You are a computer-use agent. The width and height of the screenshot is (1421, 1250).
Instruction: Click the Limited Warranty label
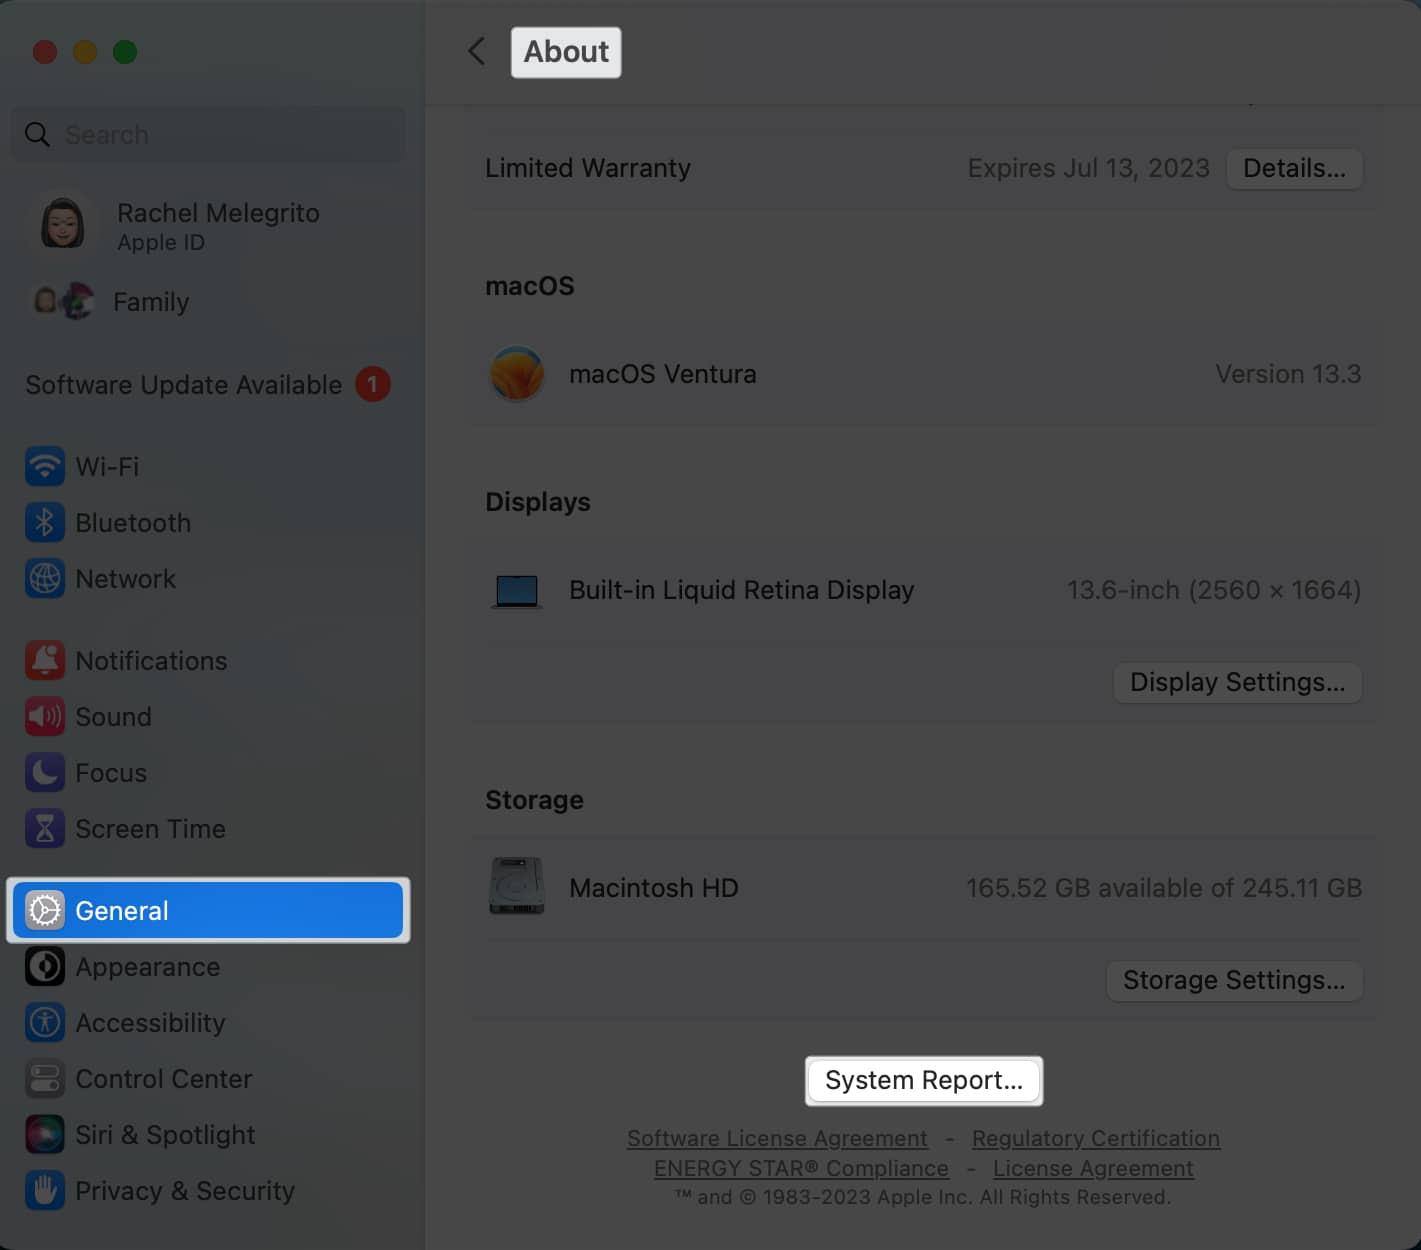tap(588, 168)
